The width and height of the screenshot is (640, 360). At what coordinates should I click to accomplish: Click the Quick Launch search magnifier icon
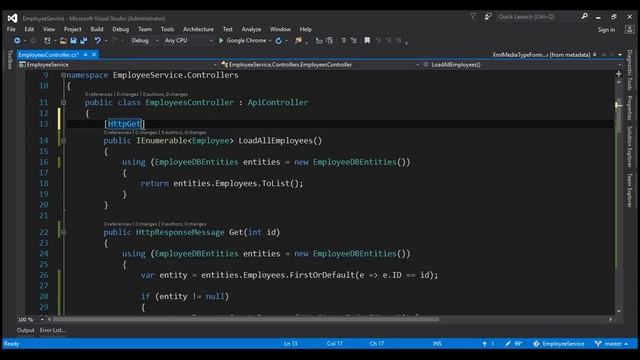point(584,16)
